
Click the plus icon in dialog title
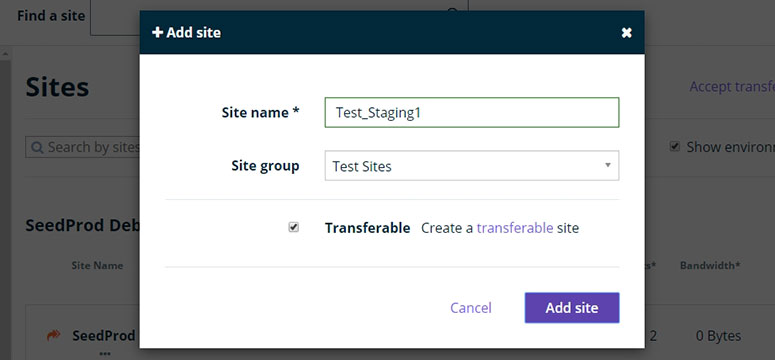pos(157,33)
